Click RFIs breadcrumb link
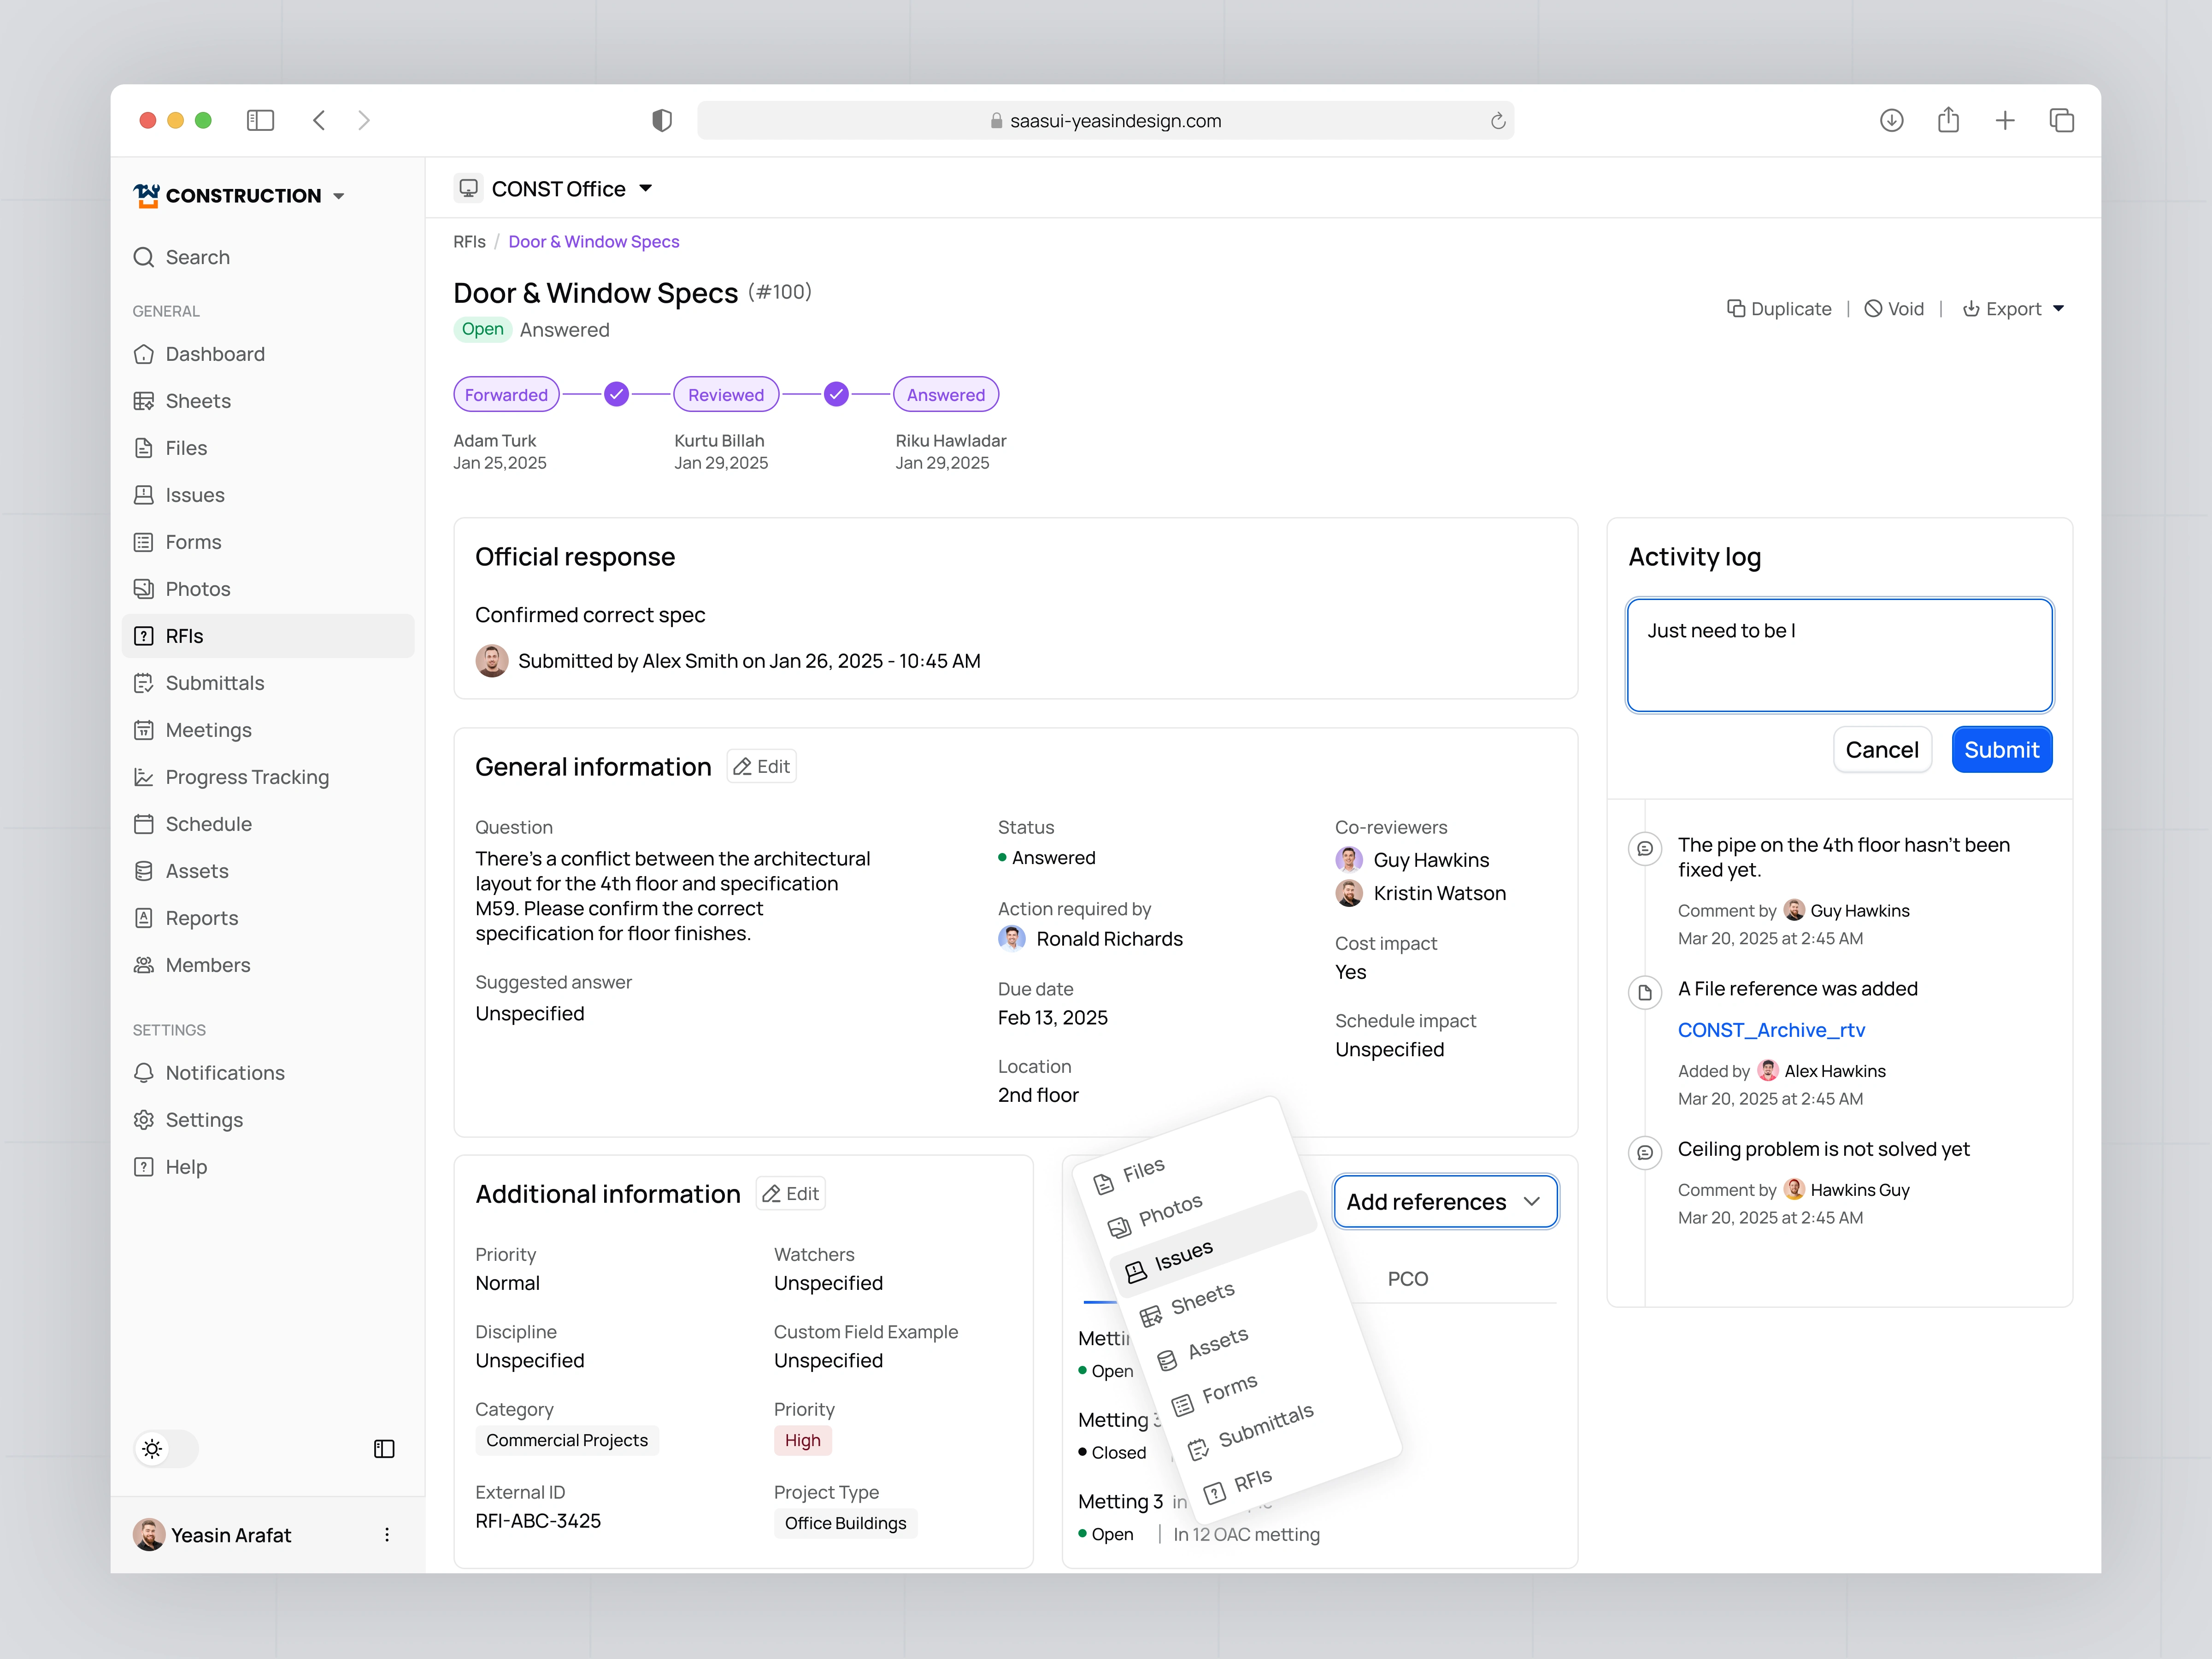The image size is (2212, 1659). pos(469,242)
